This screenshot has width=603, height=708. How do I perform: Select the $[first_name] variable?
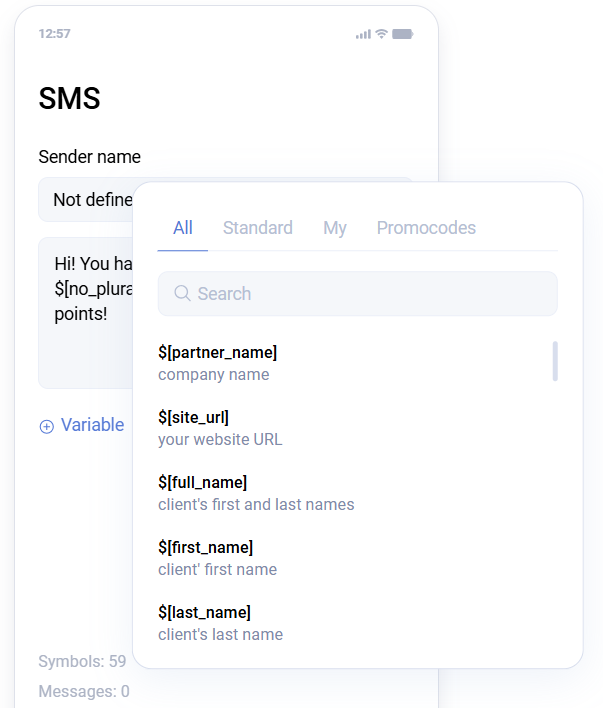pos(217,557)
